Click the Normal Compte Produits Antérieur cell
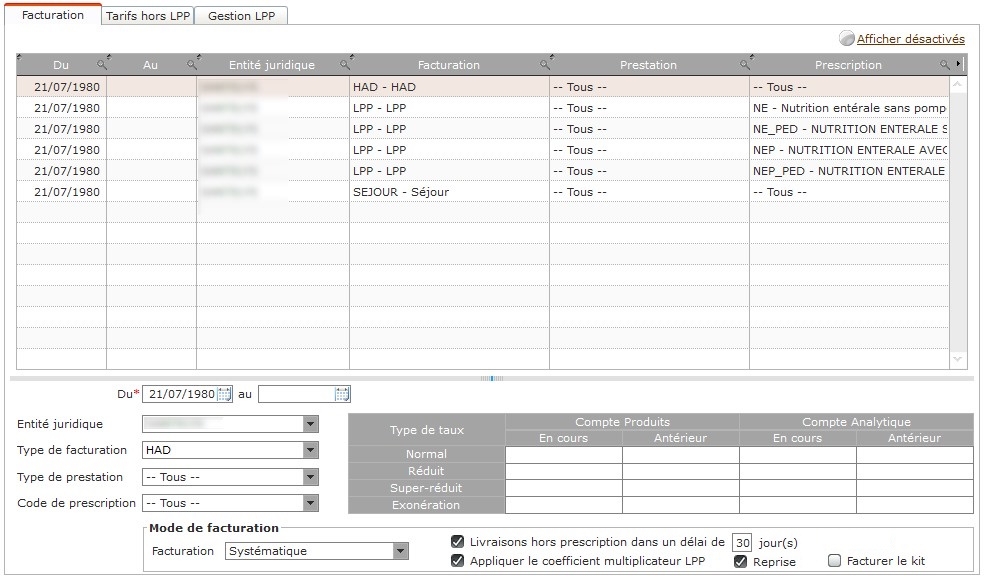Screen dimensions: 984x579 click(681, 454)
